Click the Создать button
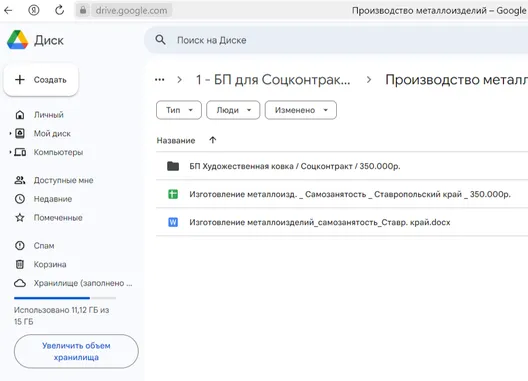 point(41,80)
